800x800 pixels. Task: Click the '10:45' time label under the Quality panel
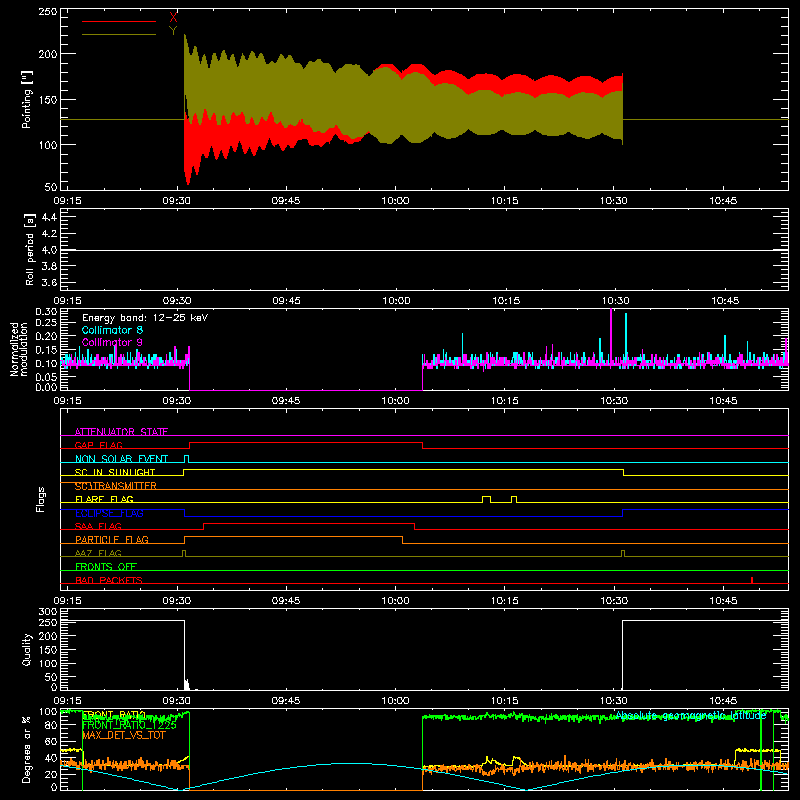click(x=723, y=701)
